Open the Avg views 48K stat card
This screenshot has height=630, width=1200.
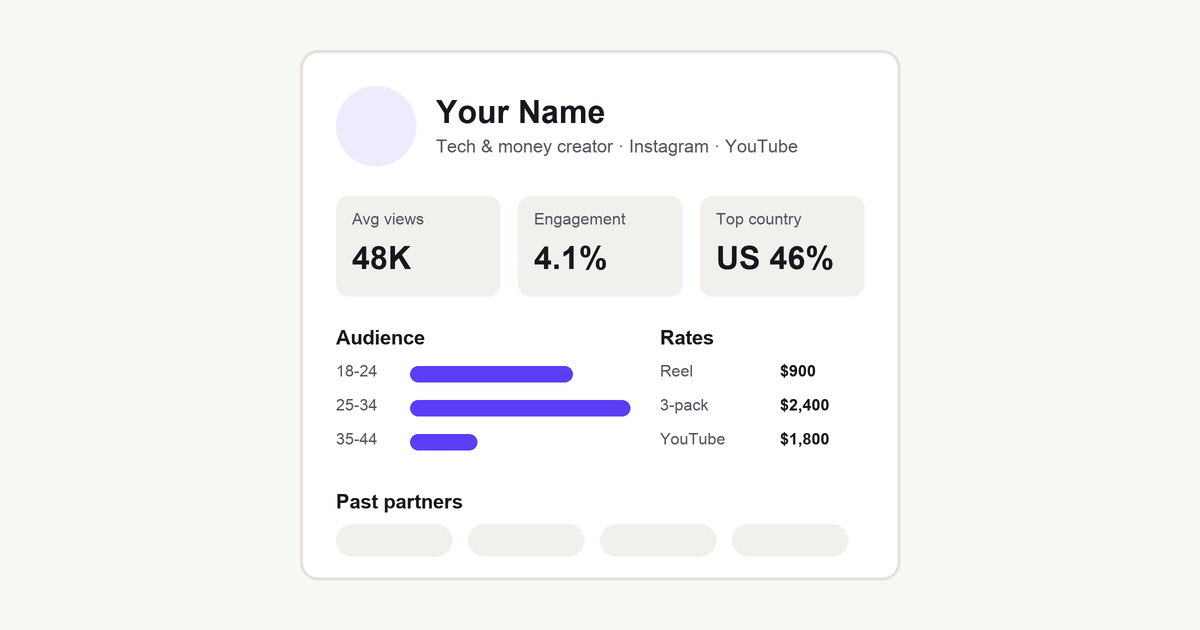[x=418, y=246]
